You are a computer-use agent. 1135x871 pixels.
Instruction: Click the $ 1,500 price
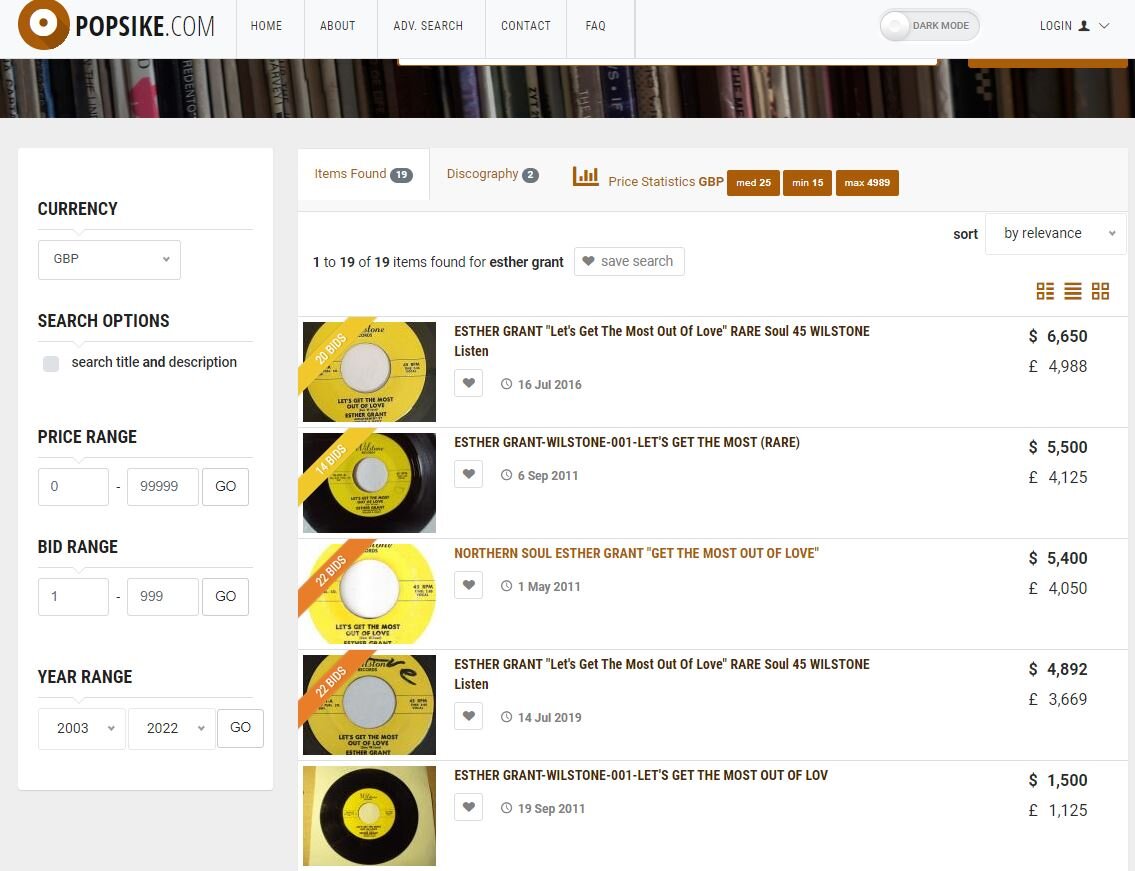1058,780
